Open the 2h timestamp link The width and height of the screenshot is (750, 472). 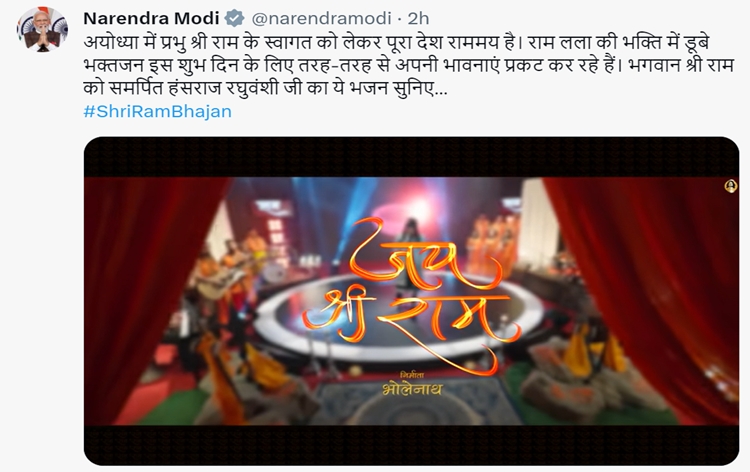point(418,19)
